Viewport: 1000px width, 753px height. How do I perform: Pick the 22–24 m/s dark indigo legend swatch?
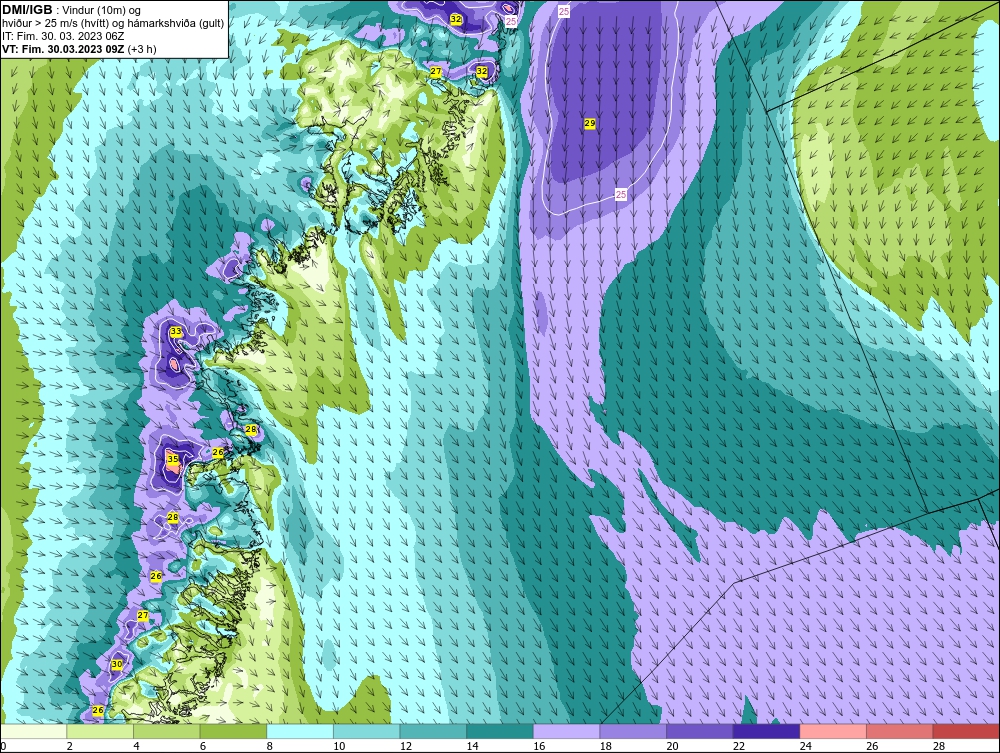tap(766, 731)
